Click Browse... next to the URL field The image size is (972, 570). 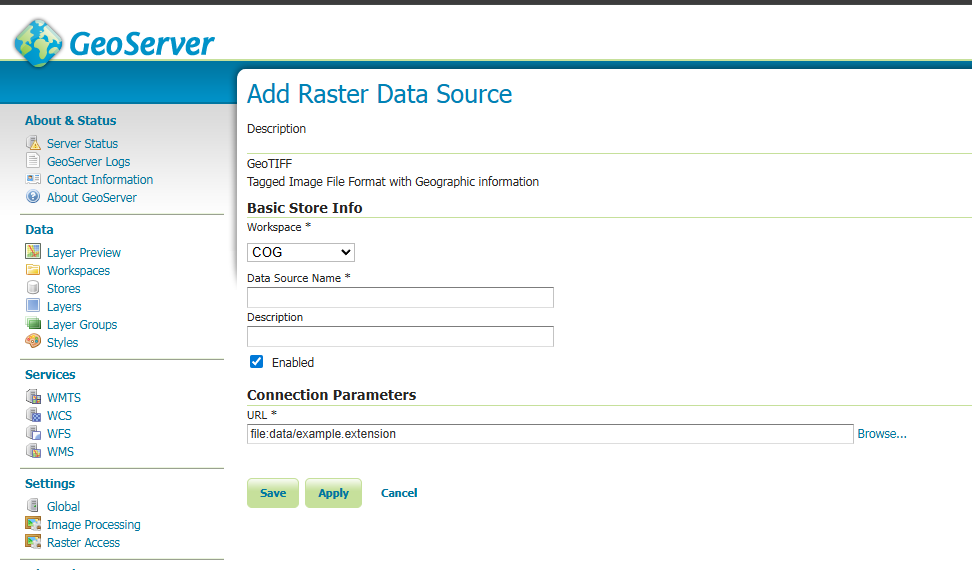(881, 434)
